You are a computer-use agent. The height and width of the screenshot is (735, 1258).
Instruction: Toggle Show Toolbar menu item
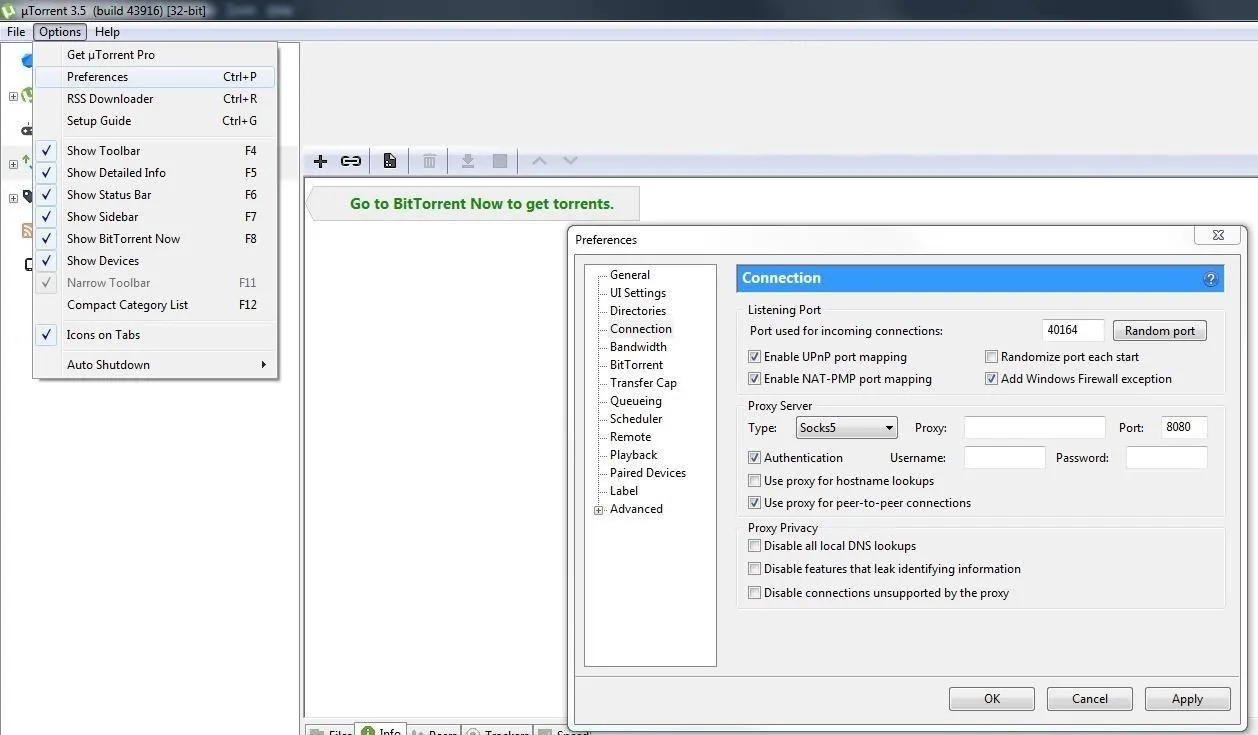point(155,151)
